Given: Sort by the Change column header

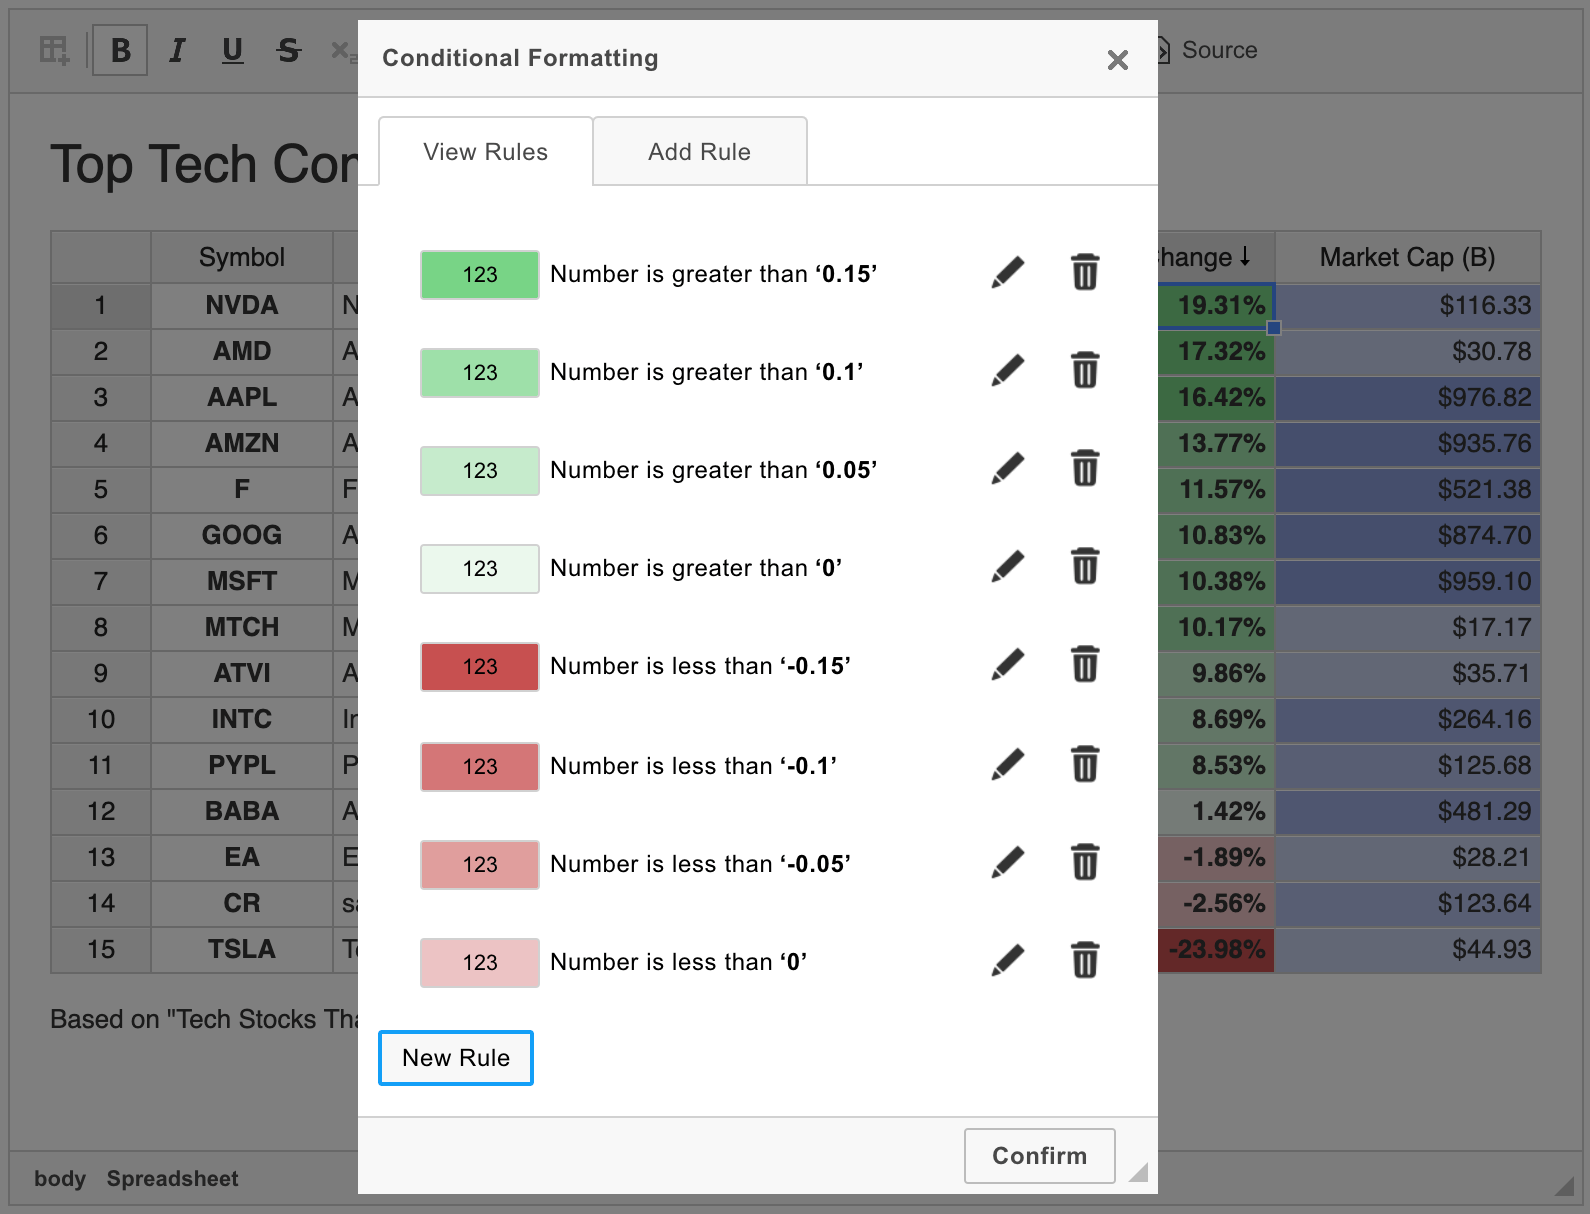Looking at the screenshot, I should click(1216, 257).
